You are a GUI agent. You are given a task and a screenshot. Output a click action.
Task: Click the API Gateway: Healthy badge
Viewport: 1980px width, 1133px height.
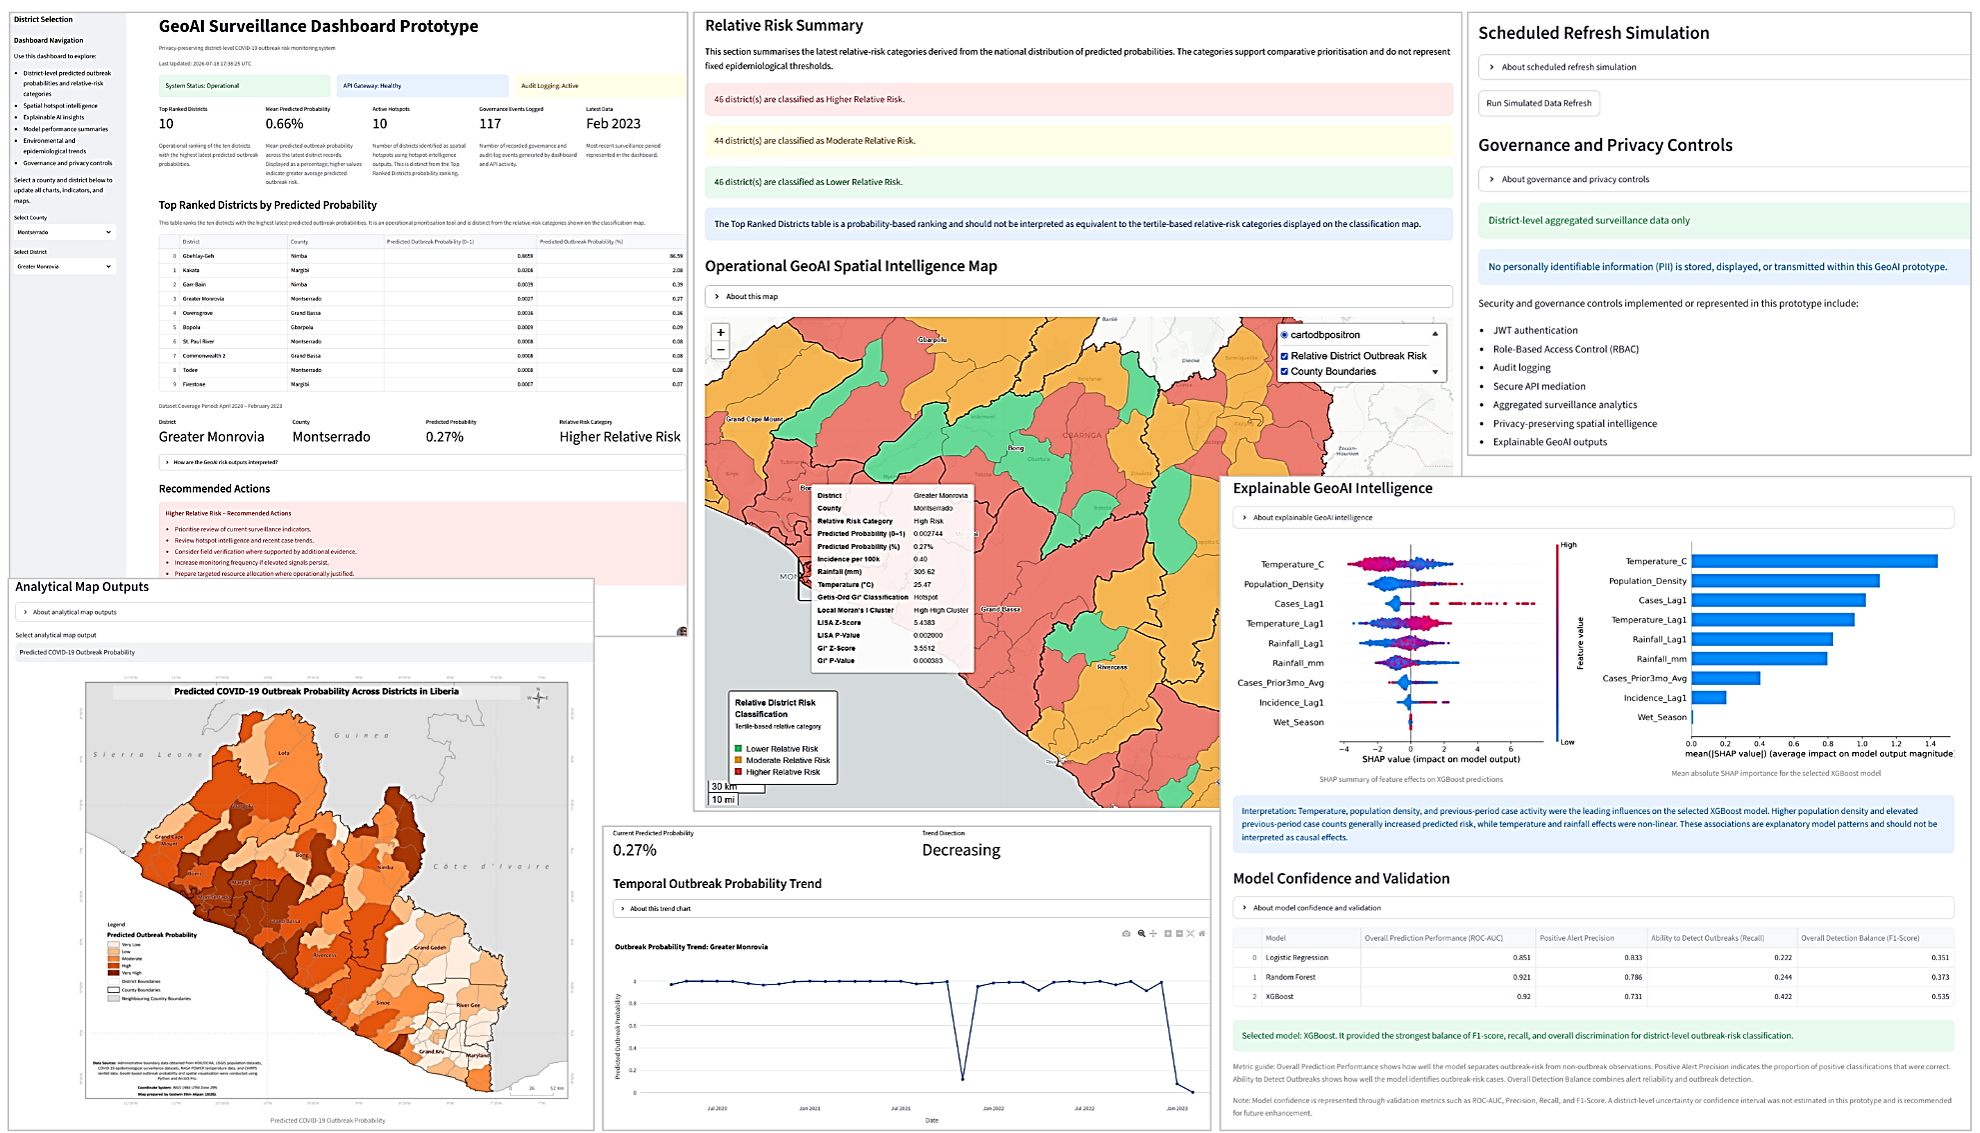tap(422, 86)
